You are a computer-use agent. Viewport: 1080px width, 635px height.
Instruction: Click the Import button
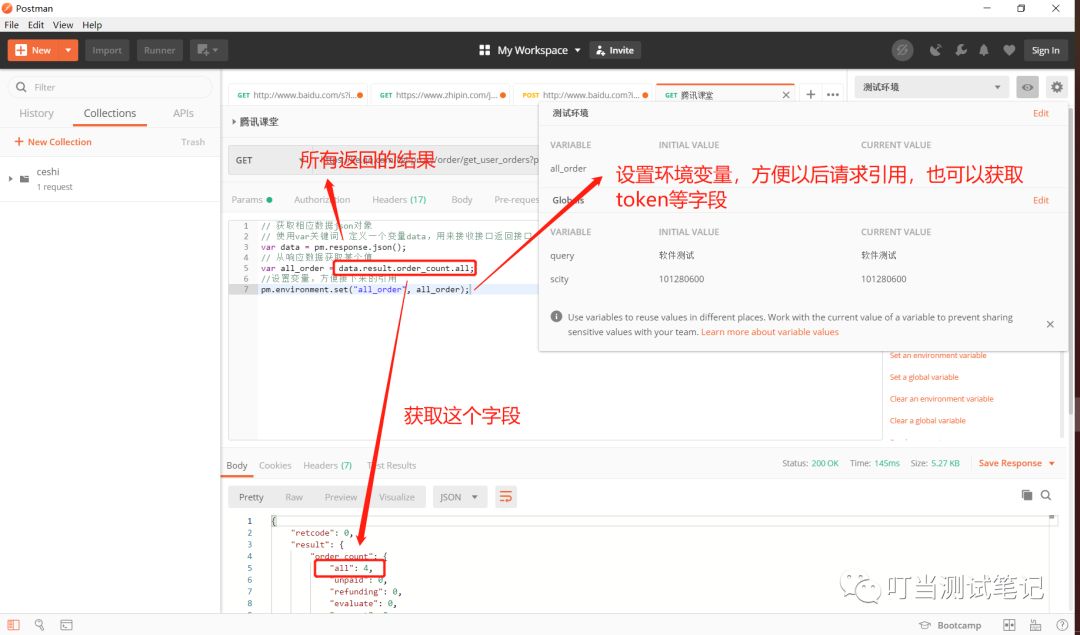(x=107, y=50)
